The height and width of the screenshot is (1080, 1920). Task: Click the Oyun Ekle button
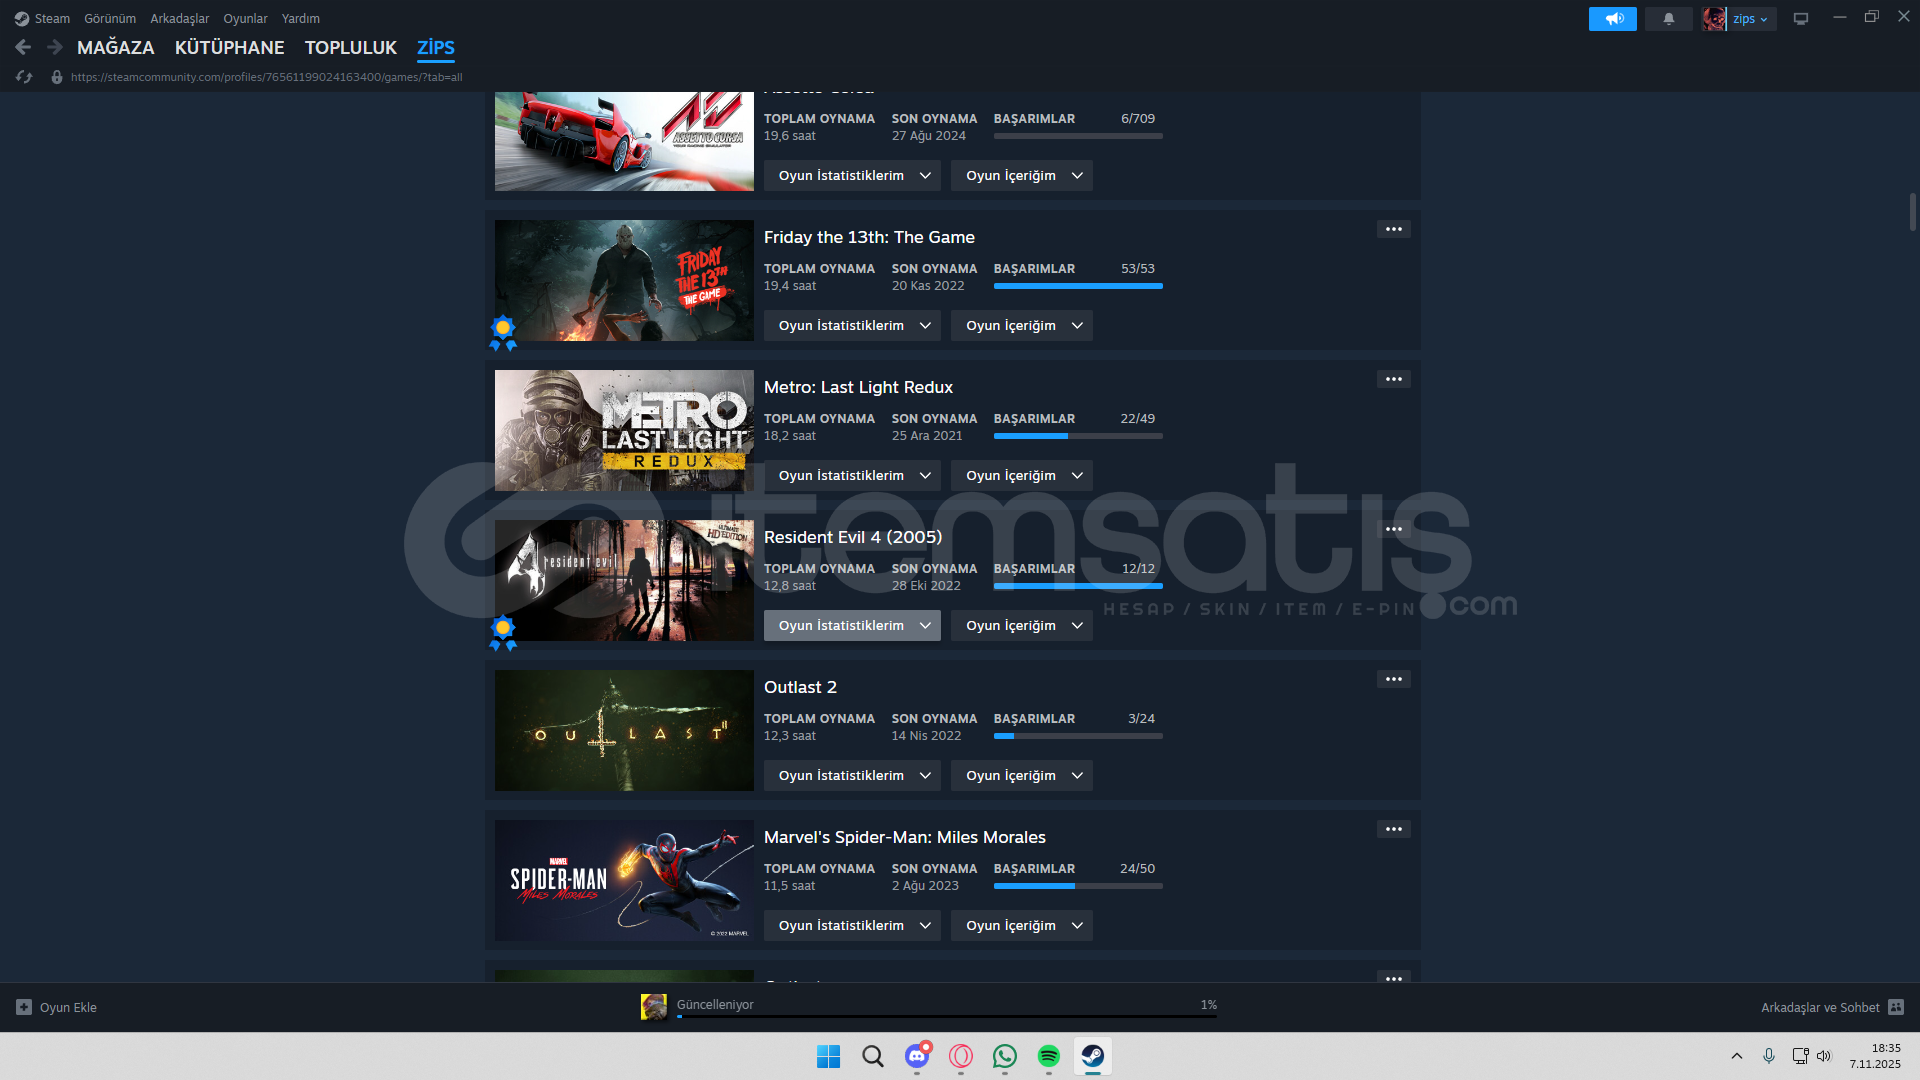[x=57, y=1007]
